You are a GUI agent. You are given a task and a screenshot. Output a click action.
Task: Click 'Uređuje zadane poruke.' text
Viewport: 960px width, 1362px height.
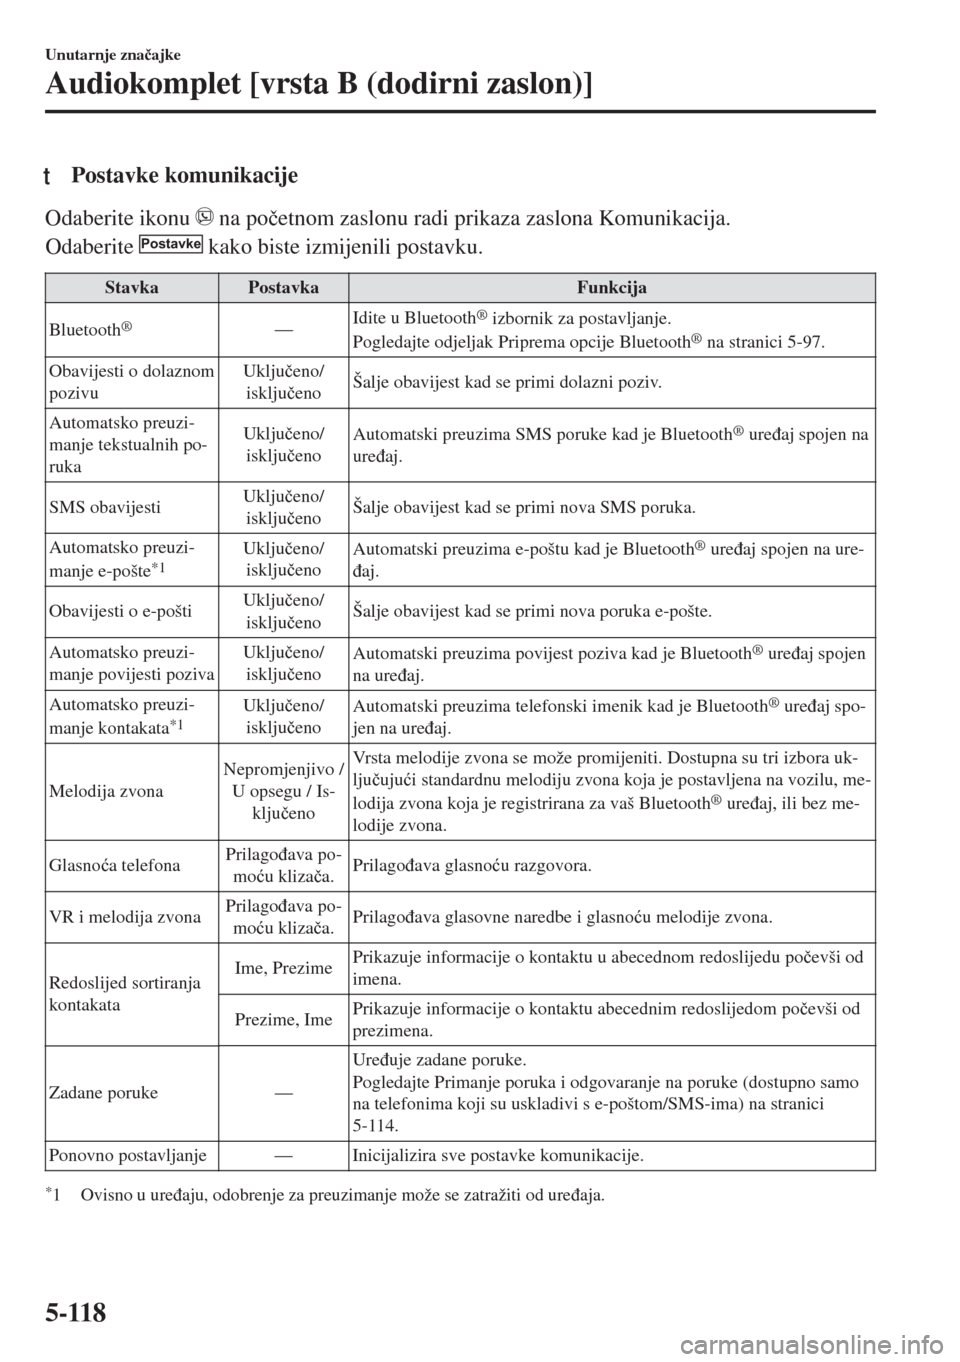(439, 1060)
